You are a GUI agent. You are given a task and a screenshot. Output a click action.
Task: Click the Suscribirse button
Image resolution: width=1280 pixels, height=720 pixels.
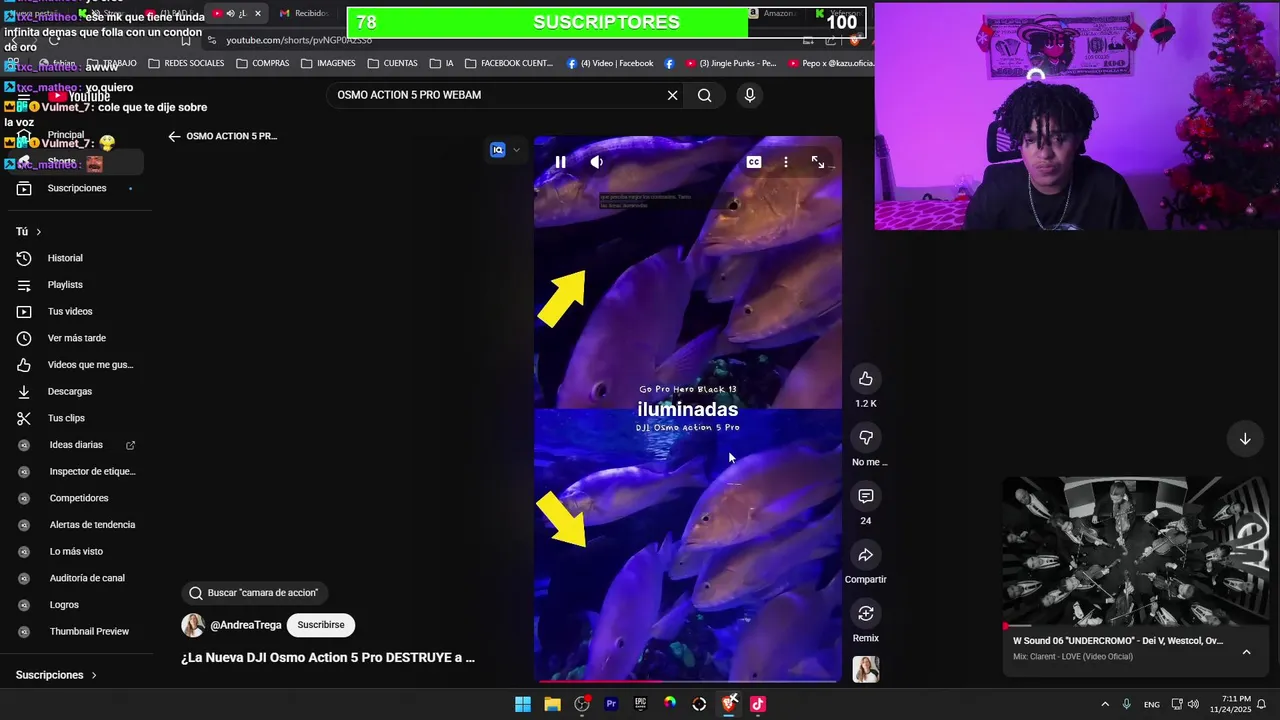point(321,625)
